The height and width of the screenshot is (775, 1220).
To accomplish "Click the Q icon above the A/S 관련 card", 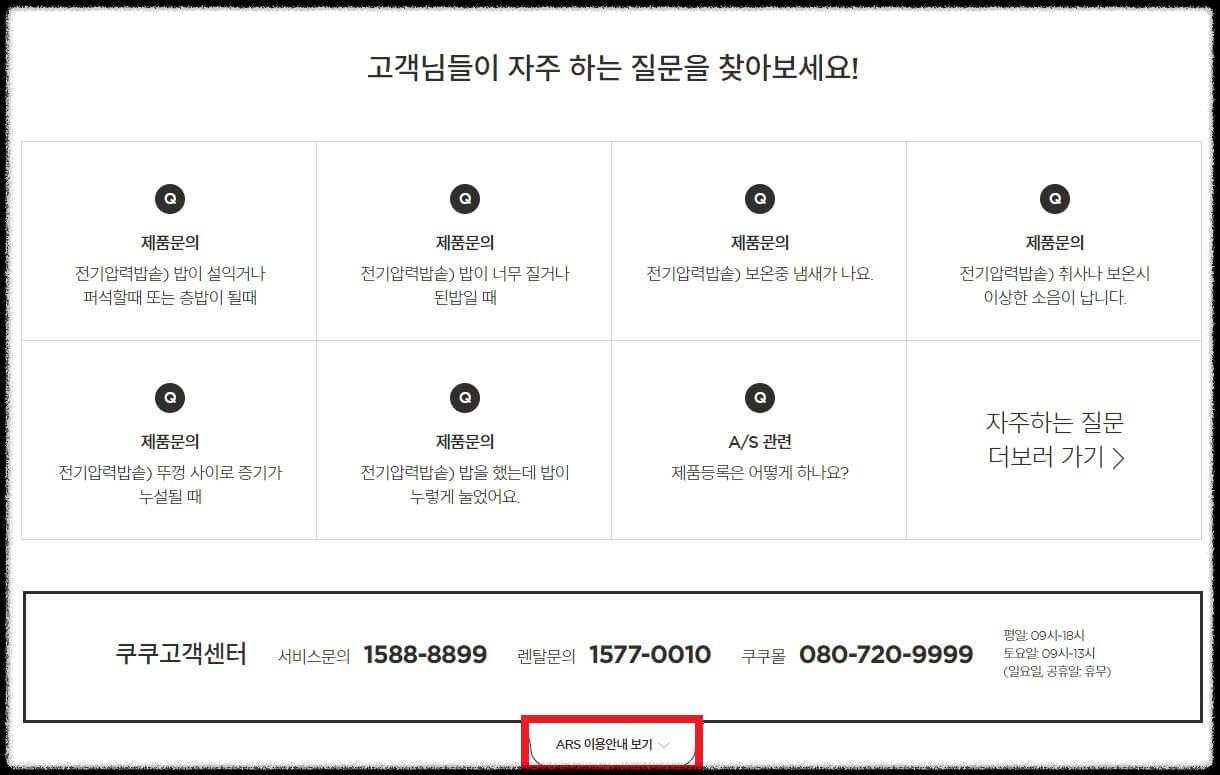I will tap(760, 397).
